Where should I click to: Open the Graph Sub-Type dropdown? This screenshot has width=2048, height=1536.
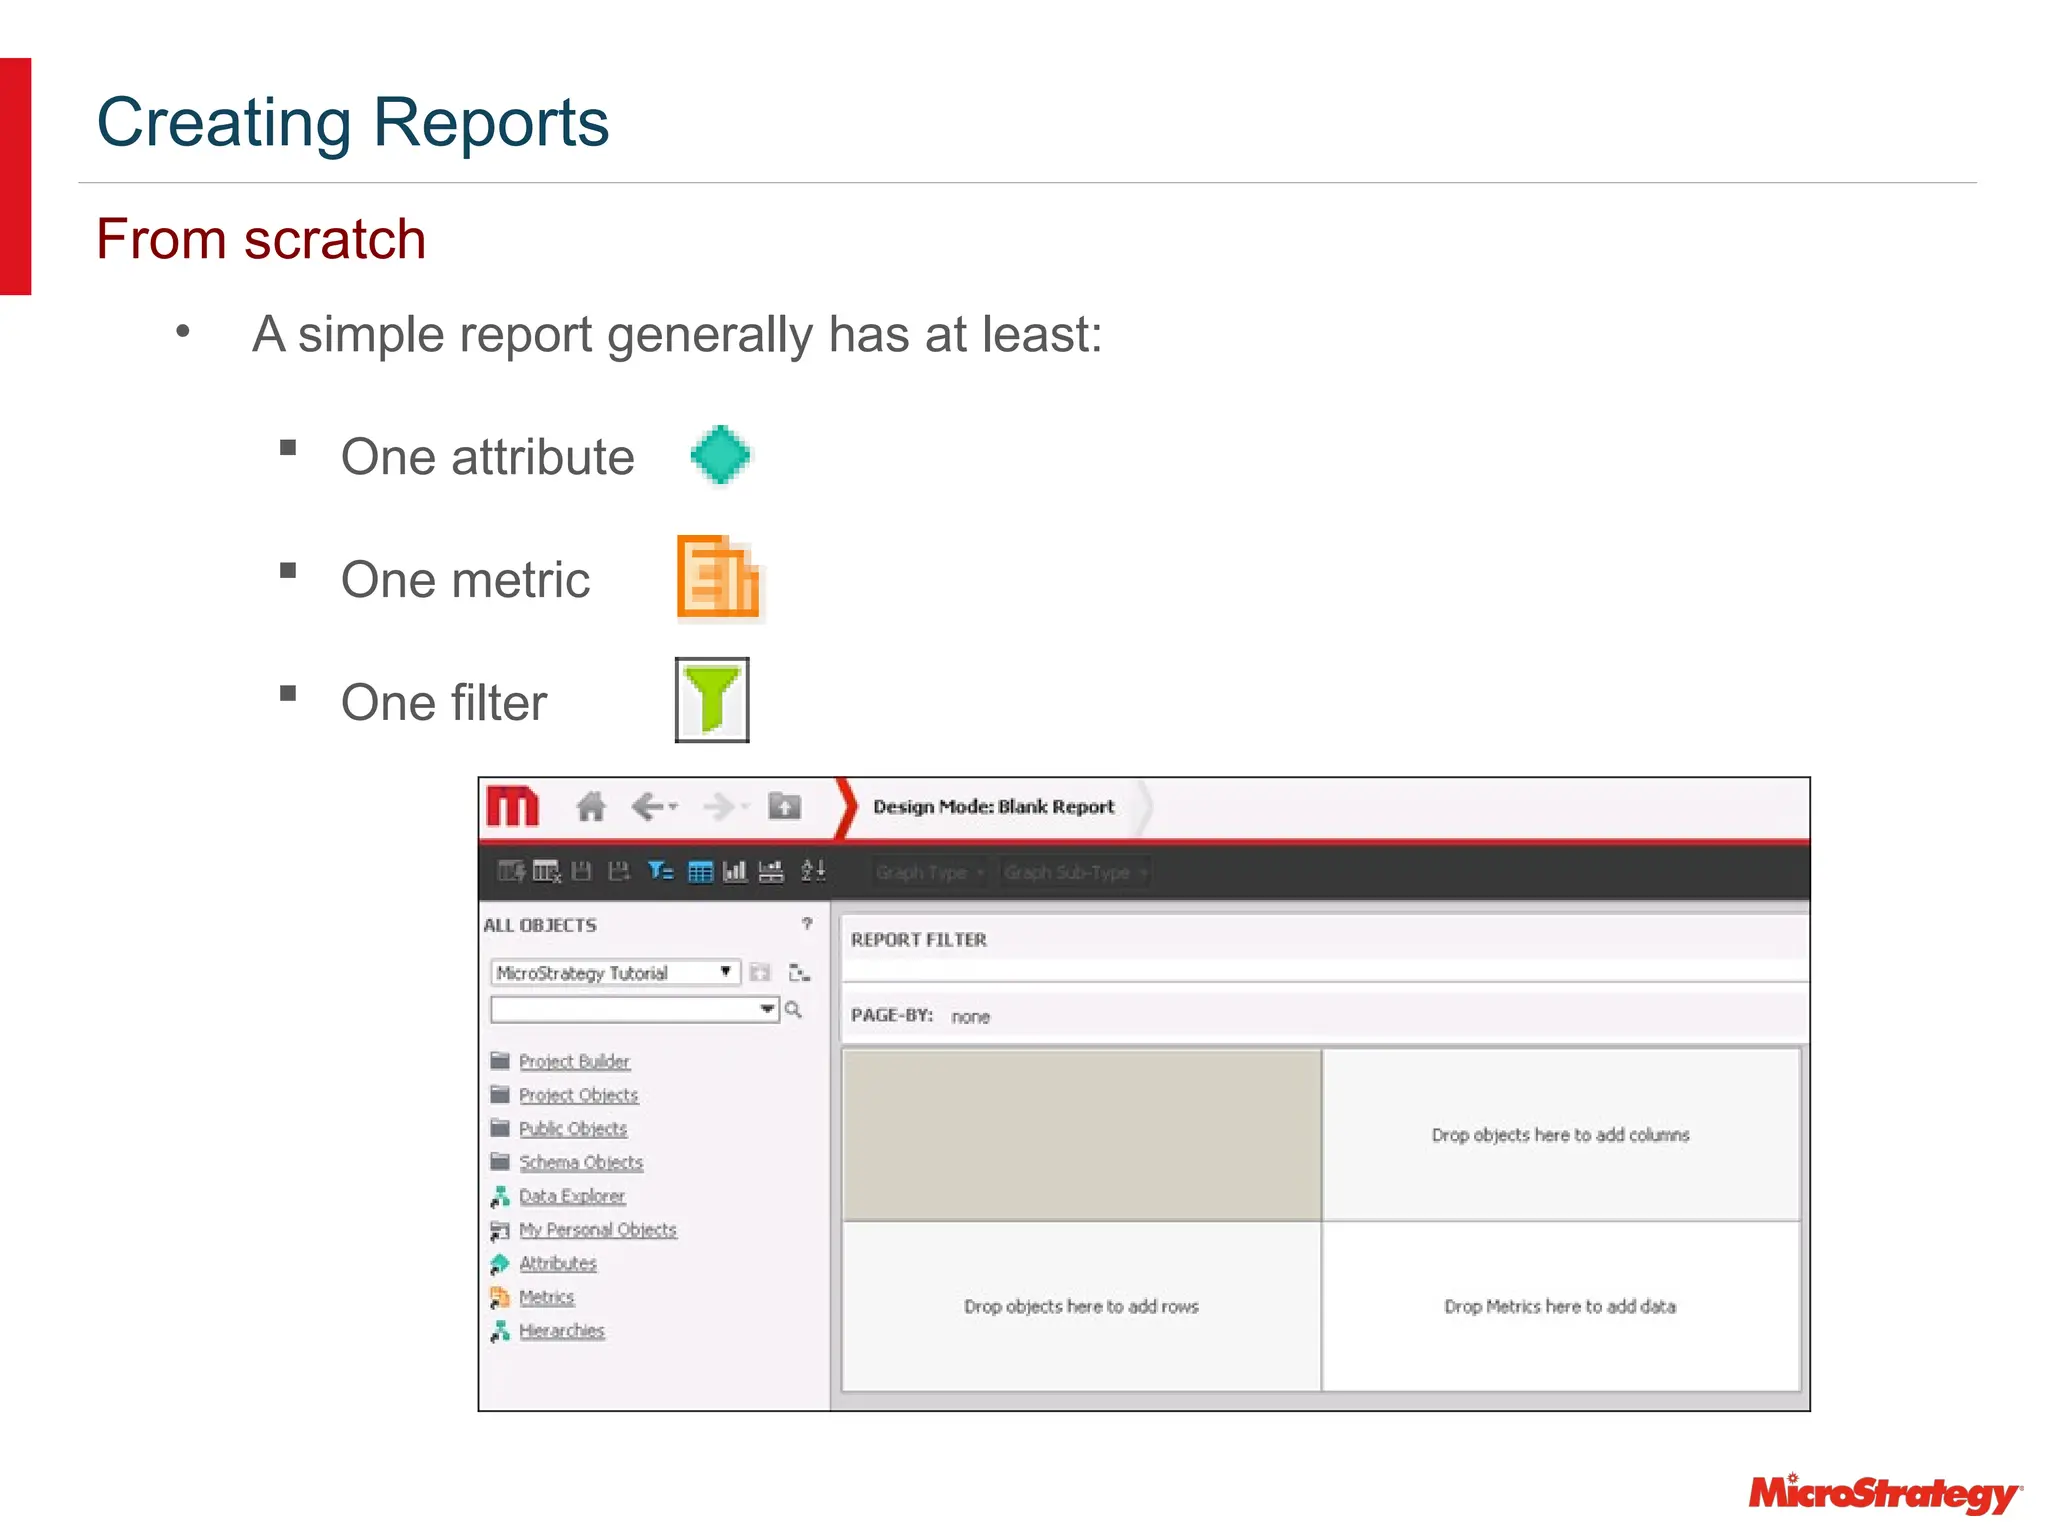[x=1075, y=872]
